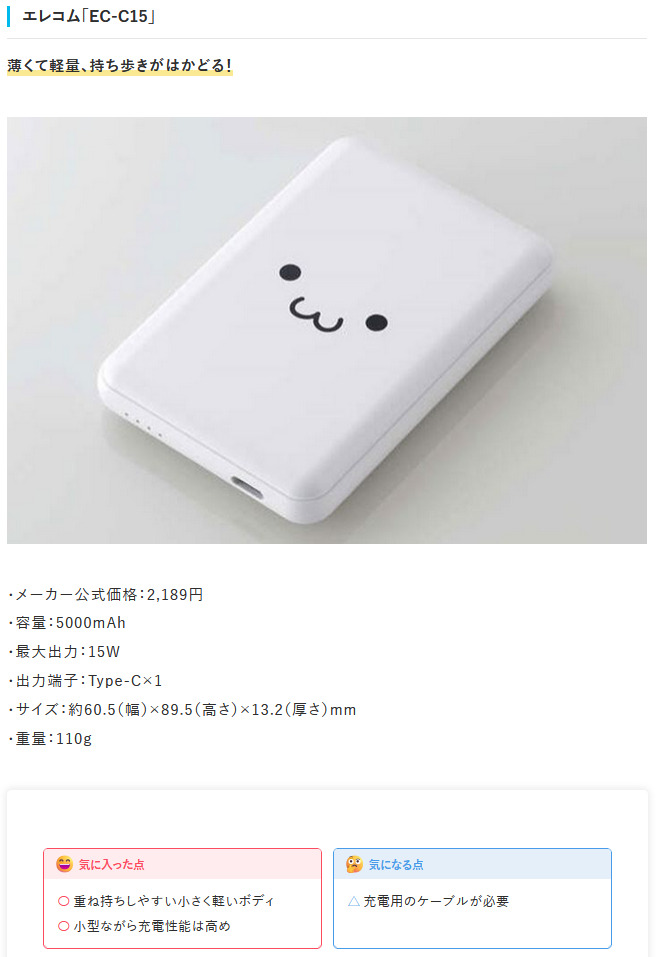The image size is (661, 957).
Task: Open the EC-C15 mobile battery product image
Action: pos(327,330)
